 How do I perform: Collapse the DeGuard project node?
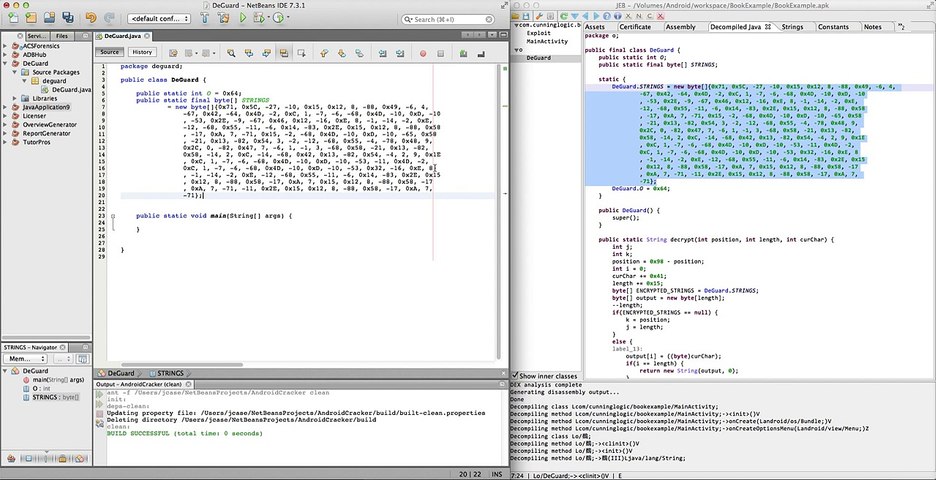[5, 63]
